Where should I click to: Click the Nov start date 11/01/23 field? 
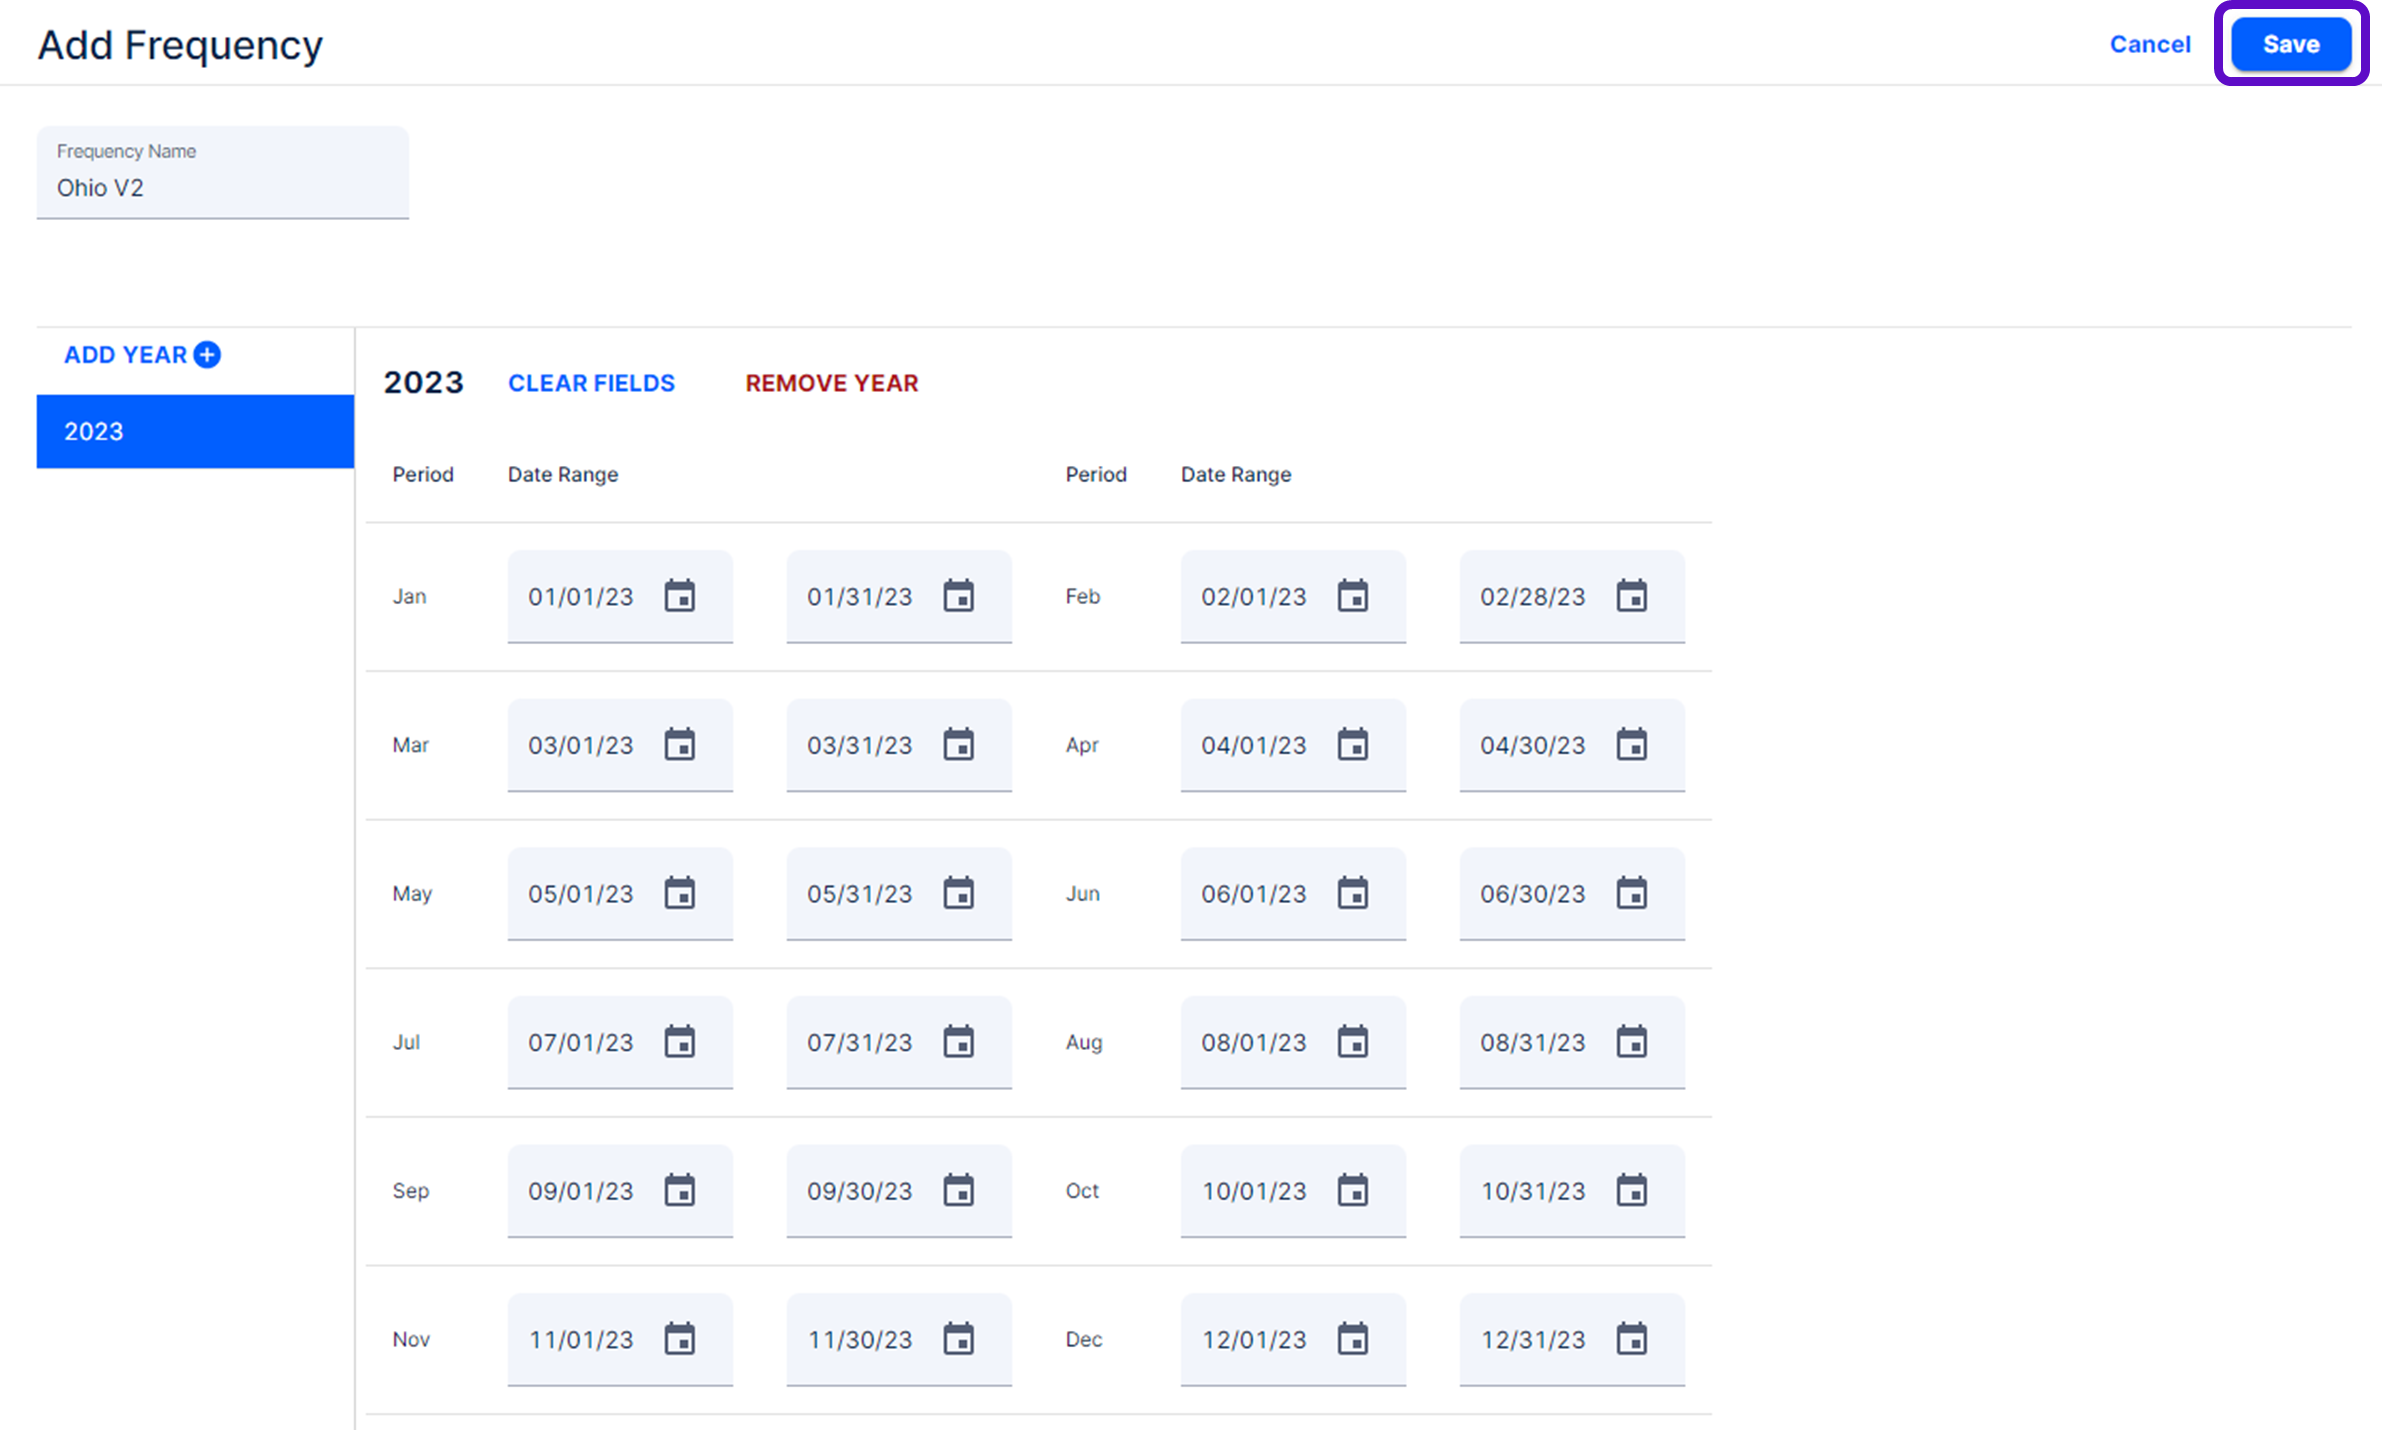580,1340
